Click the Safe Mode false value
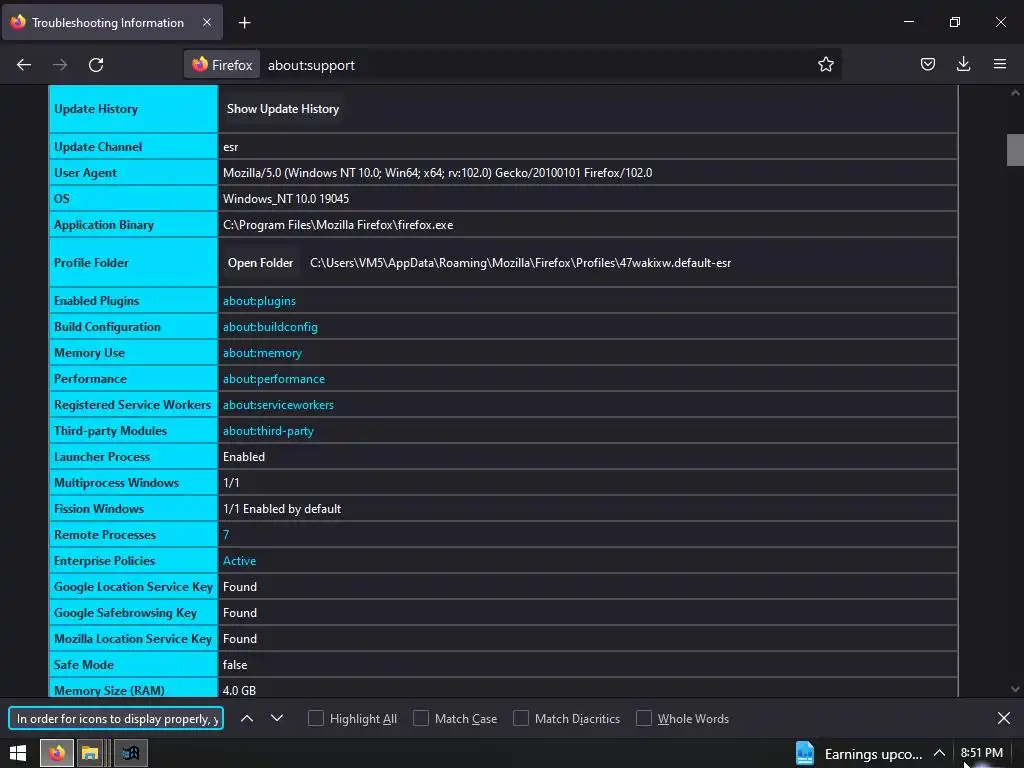 pos(235,665)
